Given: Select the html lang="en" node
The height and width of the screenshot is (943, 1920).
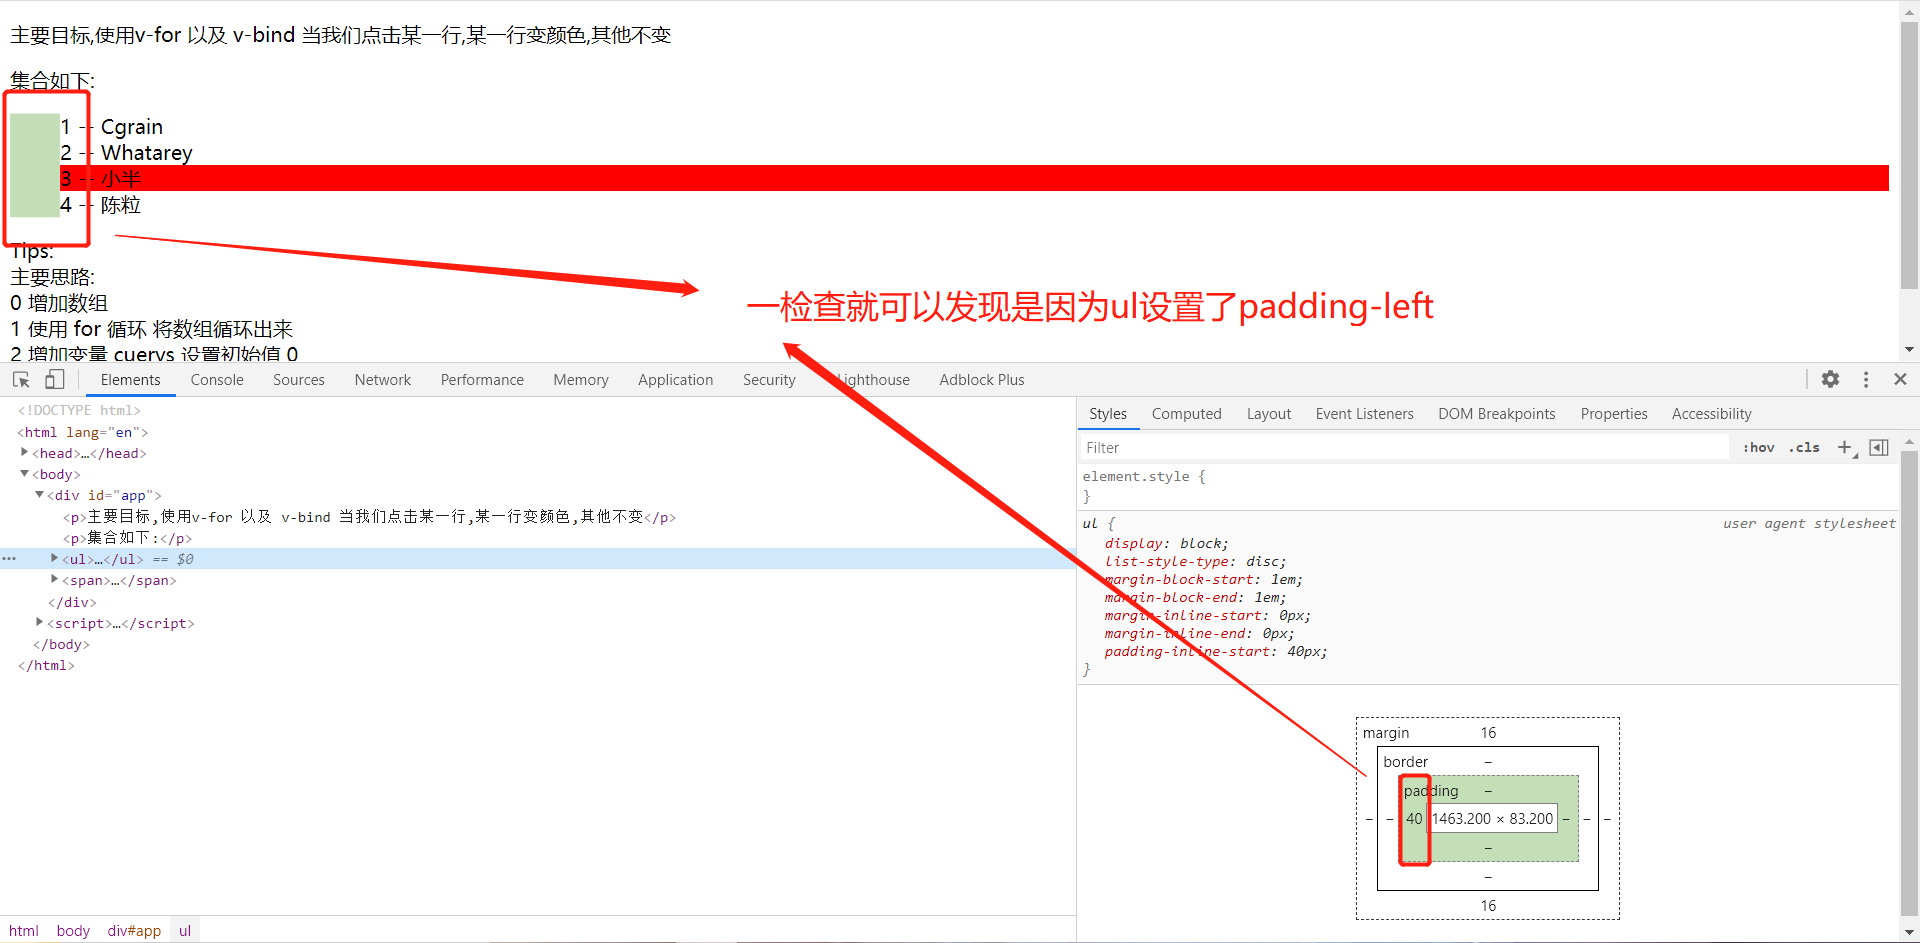Looking at the screenshot, I should pyautogui.click(x=82, y=432).
